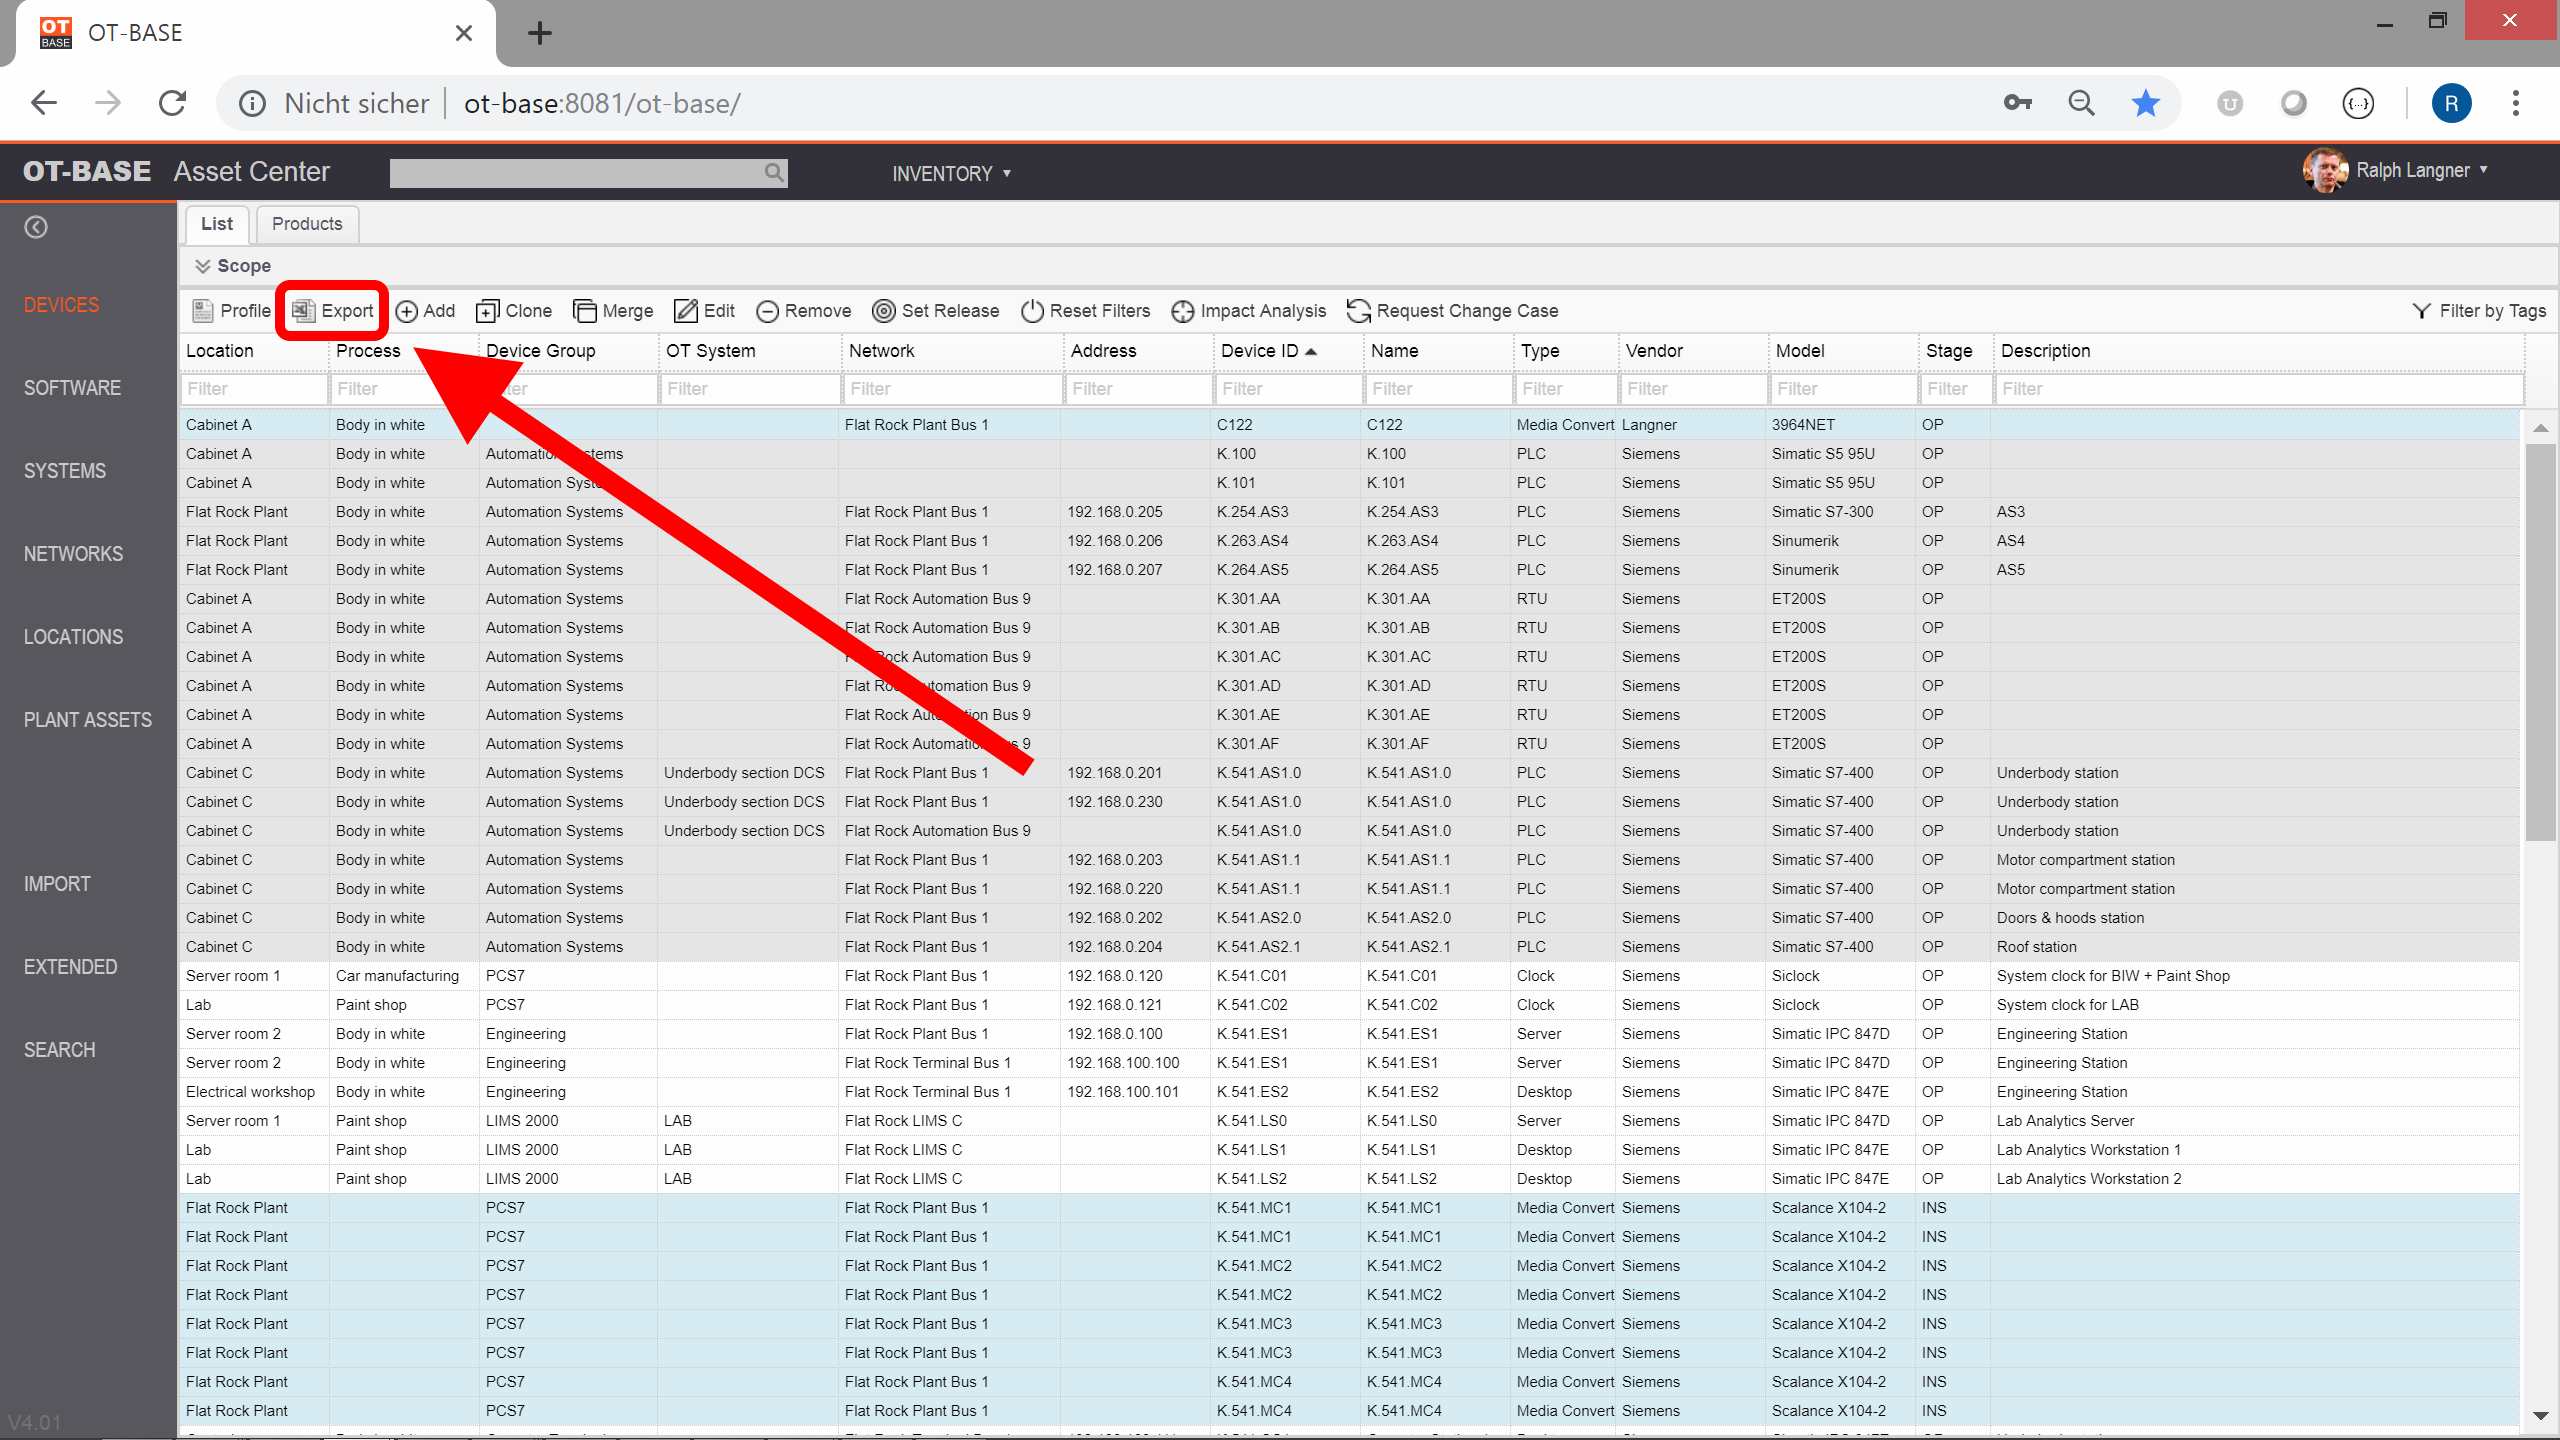This screenshot has height=1440, width=2560.
Task: Open the browser zoom icon
Action: (x=2082, y=103)
